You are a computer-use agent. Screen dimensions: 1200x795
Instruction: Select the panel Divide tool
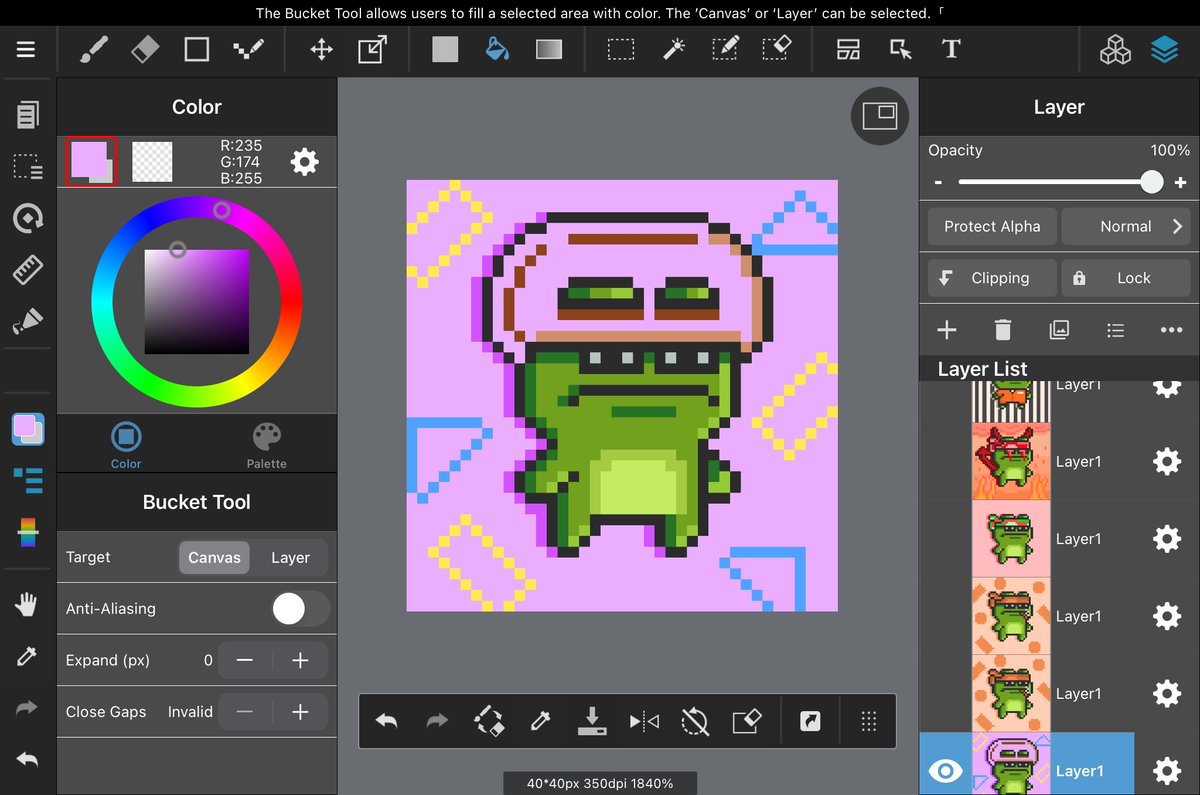coord(849,49)
